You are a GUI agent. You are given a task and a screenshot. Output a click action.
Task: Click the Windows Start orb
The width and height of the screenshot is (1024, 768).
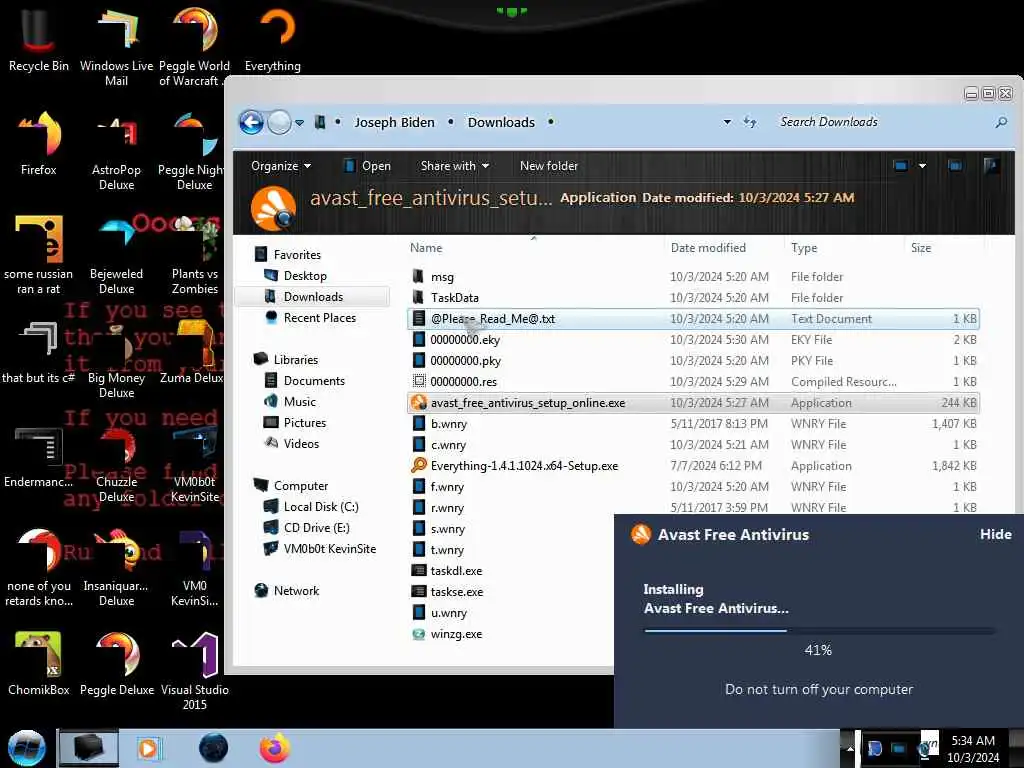pos(27,748)
